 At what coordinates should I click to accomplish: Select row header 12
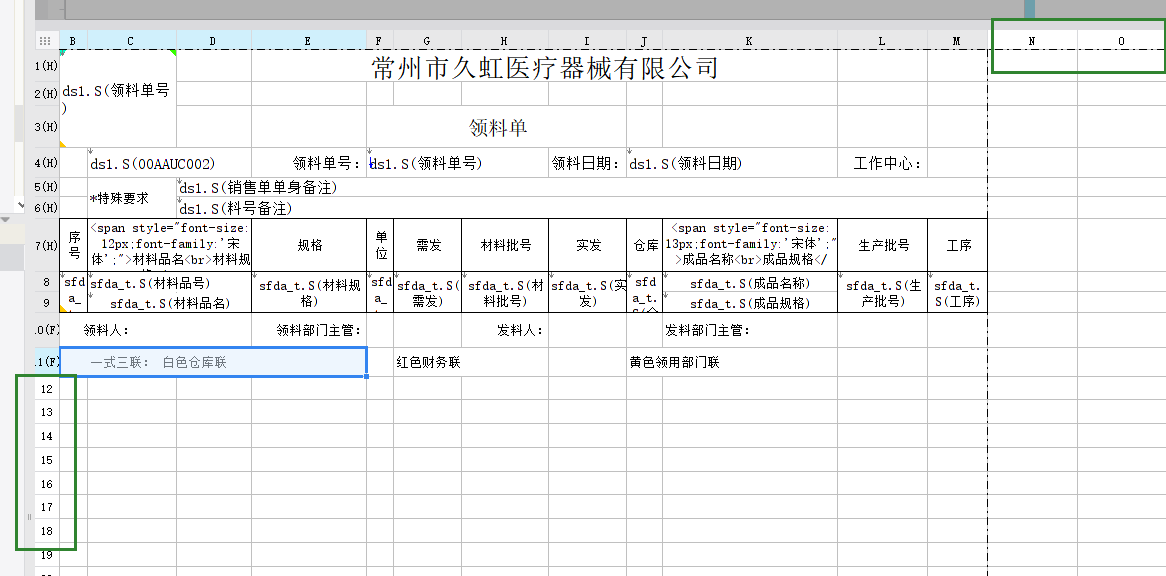point(47,388)
